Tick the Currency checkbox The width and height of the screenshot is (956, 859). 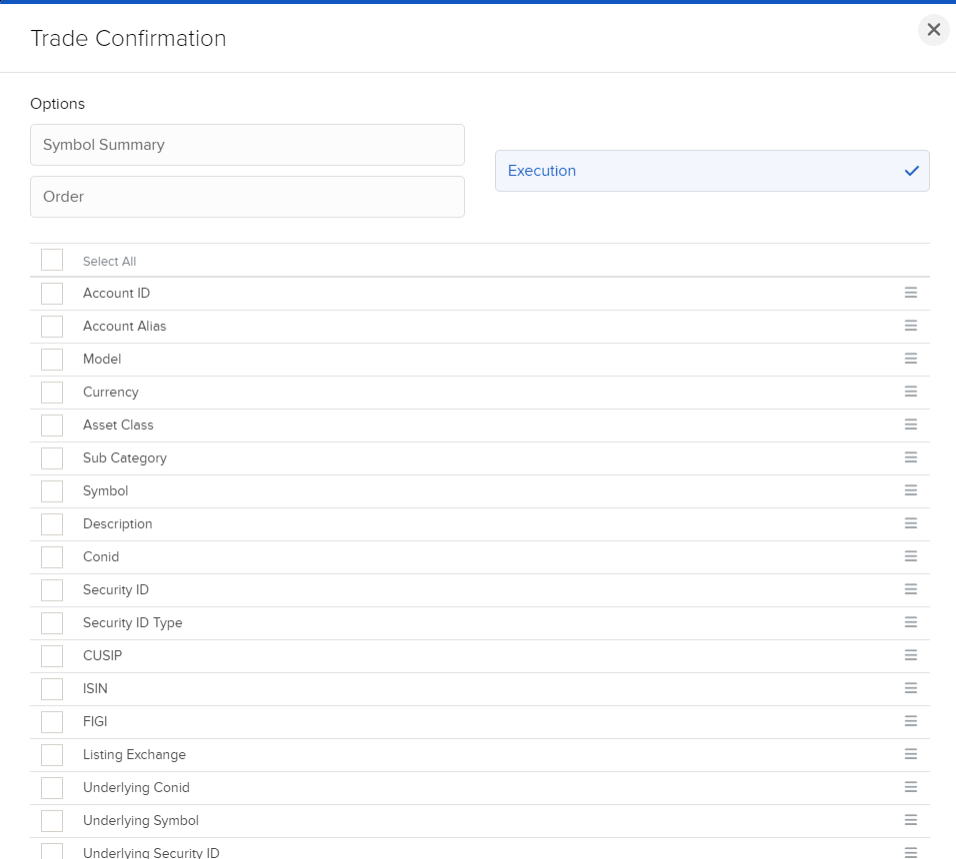[52, 392]
